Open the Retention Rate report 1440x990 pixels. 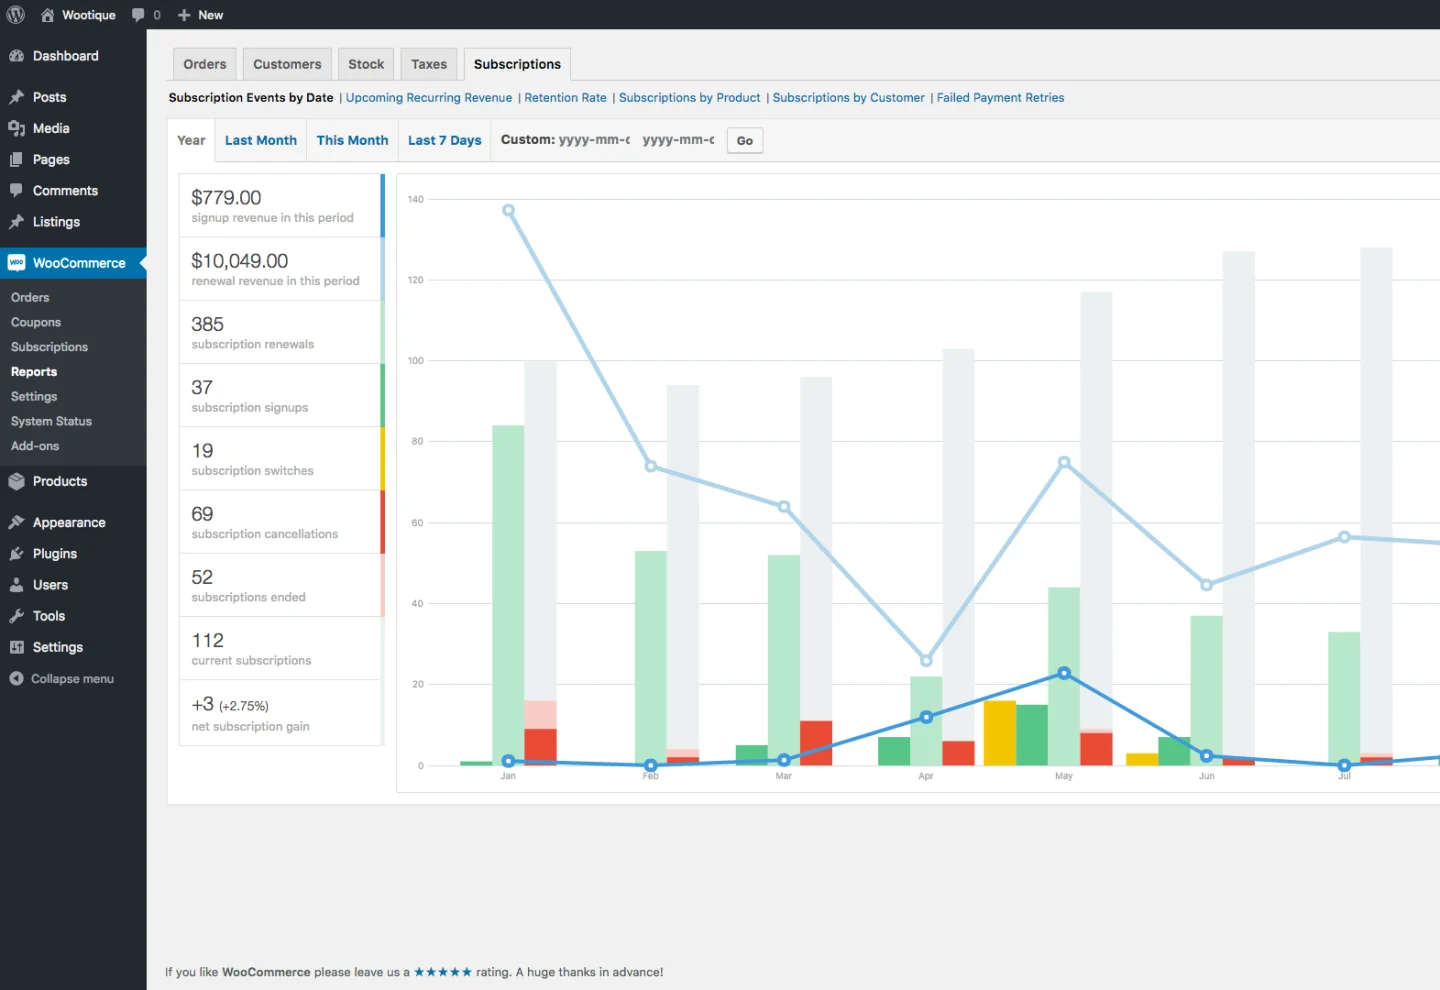(x=565, y=97)
